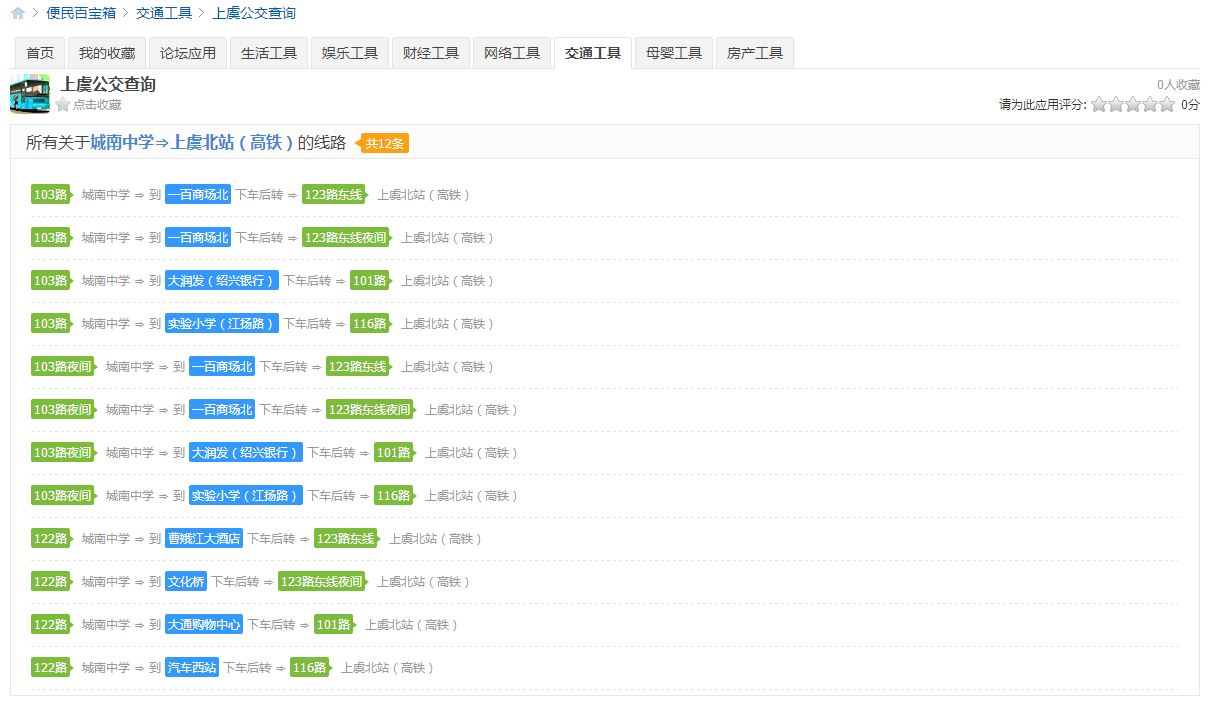Rate the app one star
This screenshot has width=1223, height=714.
1099,104
